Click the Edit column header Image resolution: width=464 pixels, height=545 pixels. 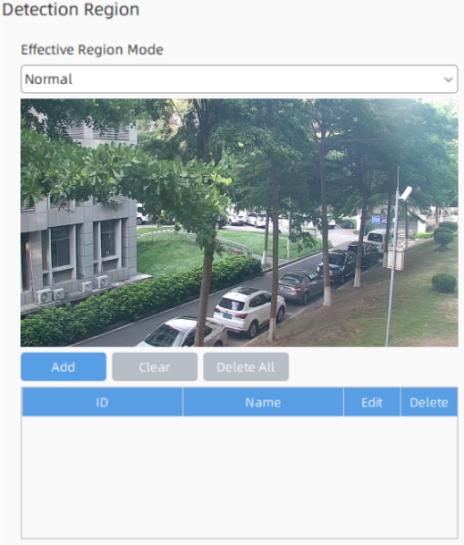click(372, 402)
